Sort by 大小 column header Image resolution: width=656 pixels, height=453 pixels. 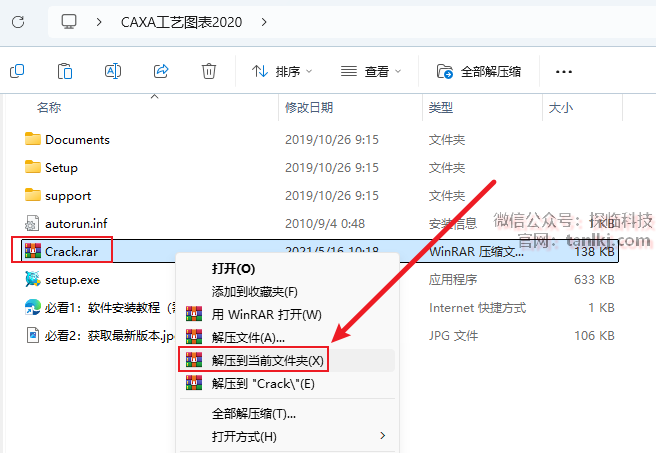click(x=561, y=107)
